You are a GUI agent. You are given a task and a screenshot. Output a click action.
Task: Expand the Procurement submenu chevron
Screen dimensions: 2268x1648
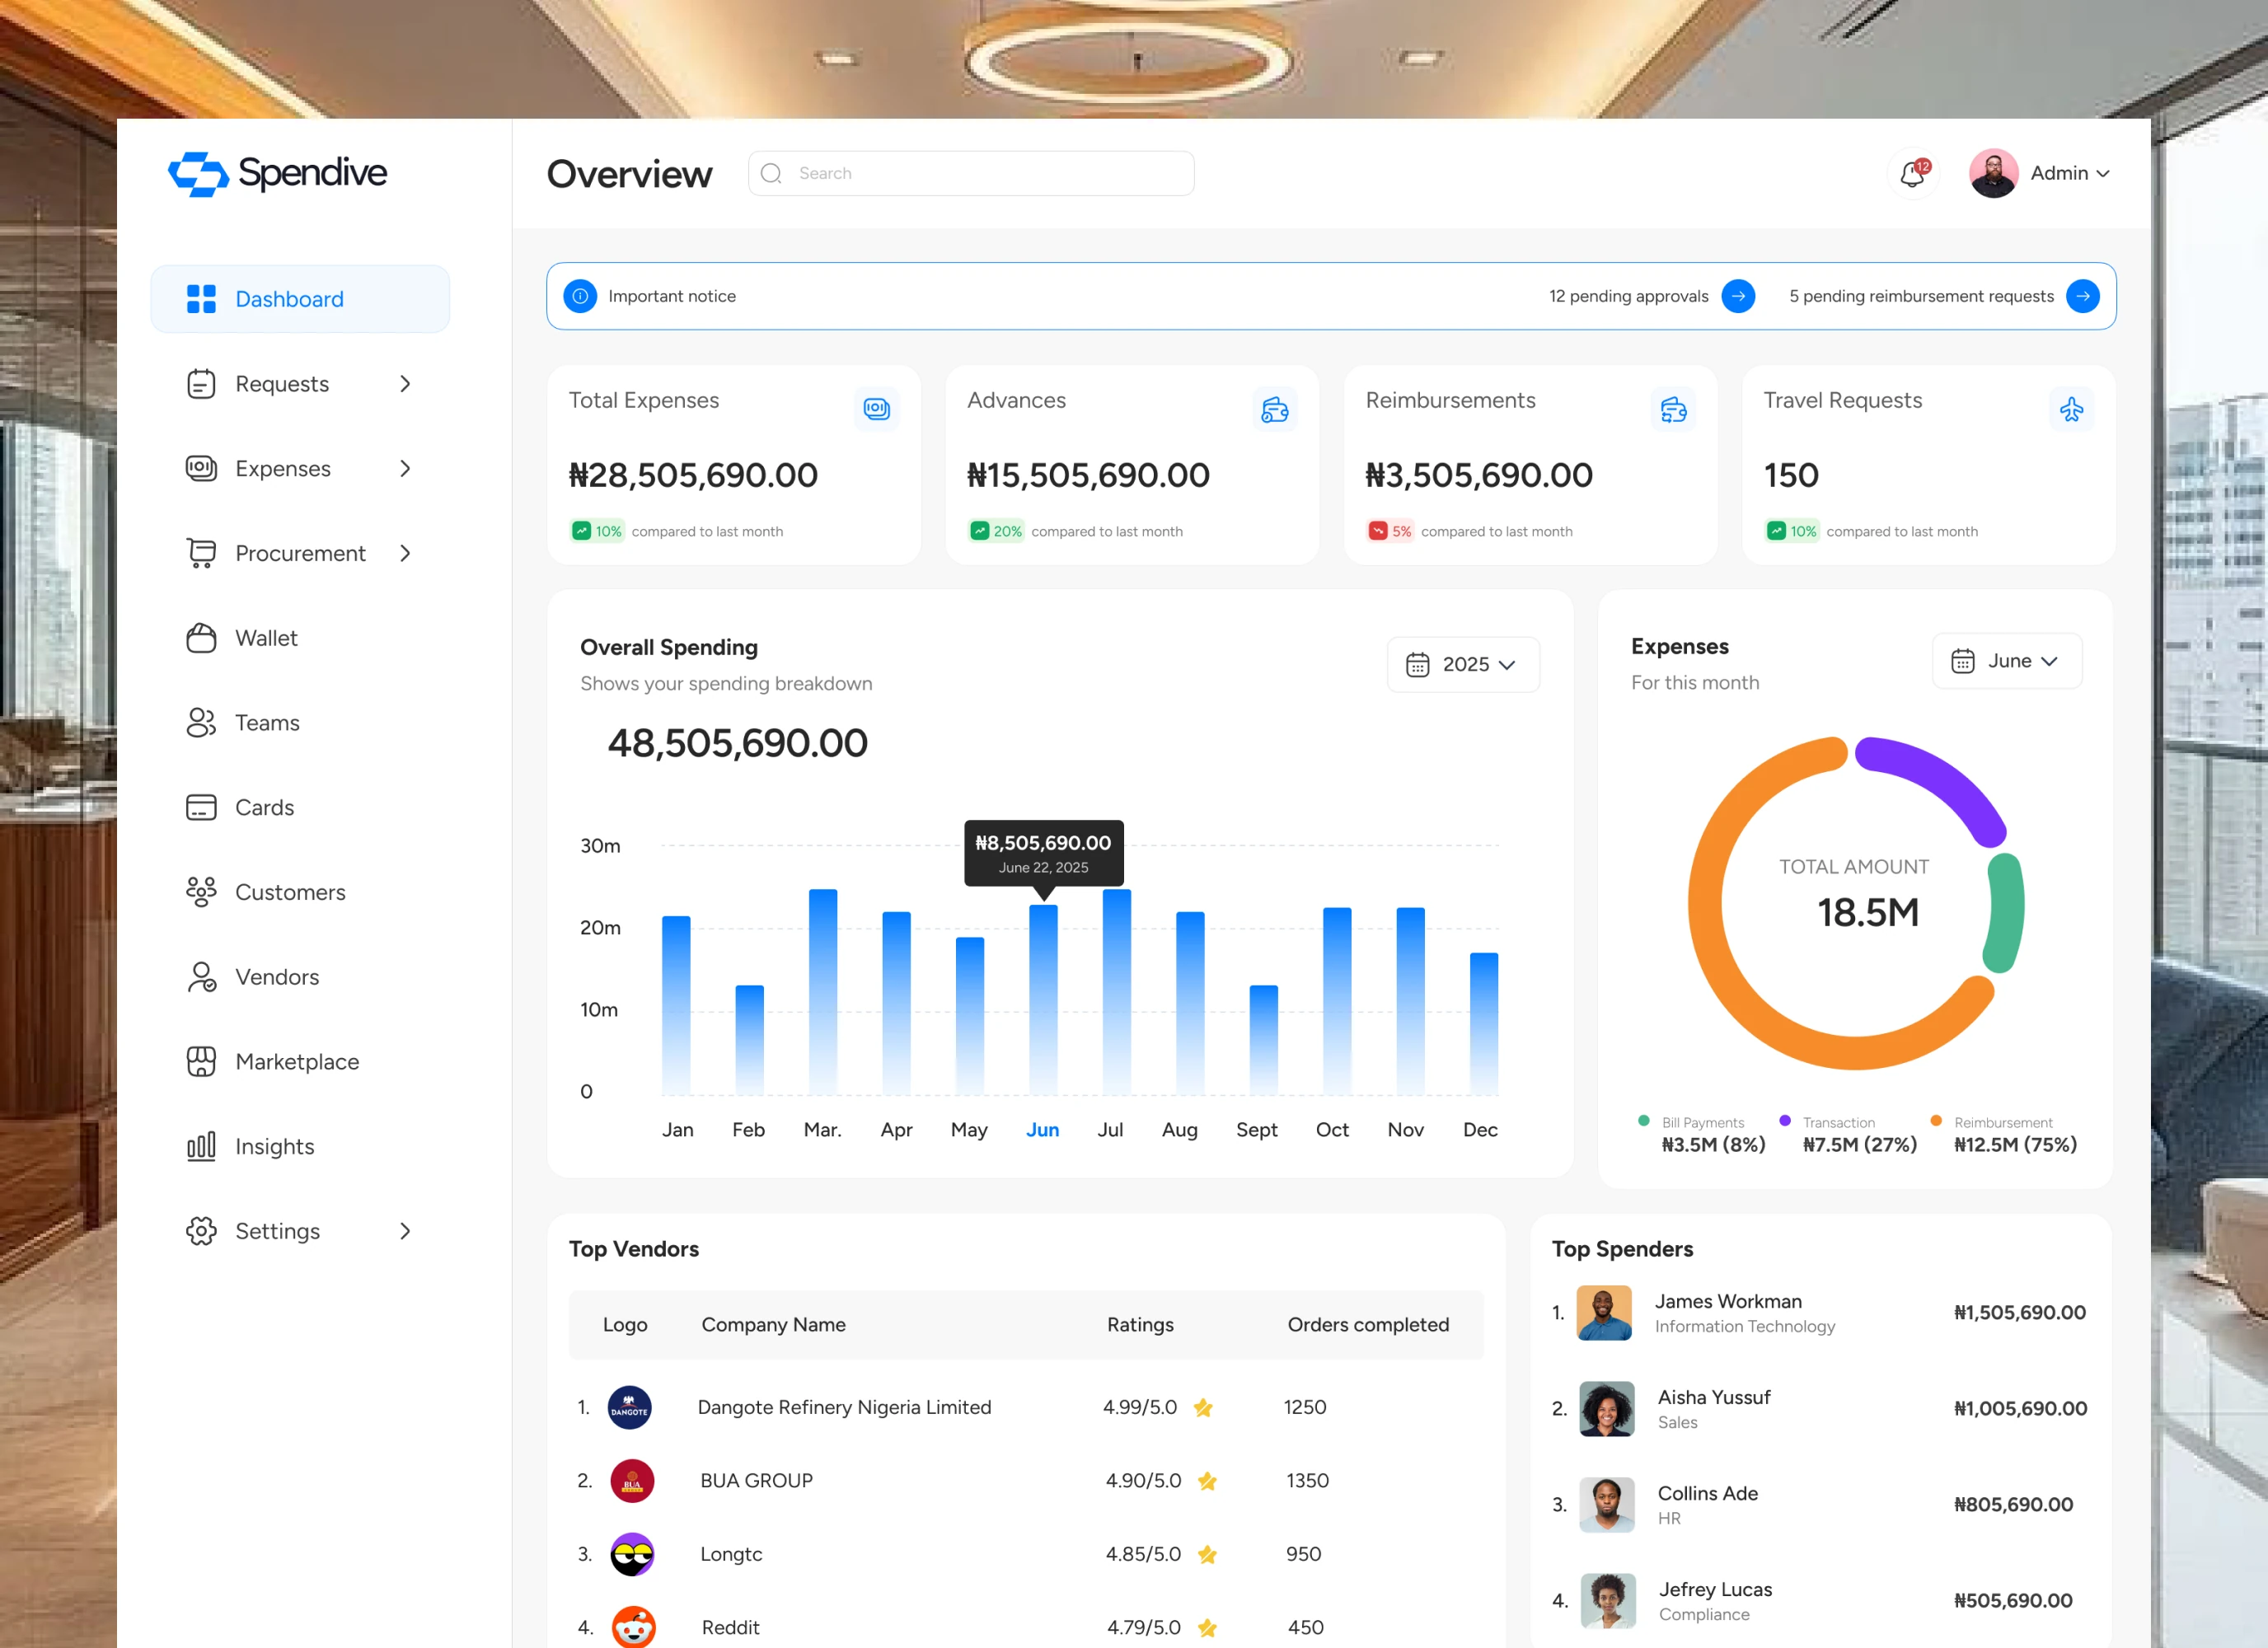tap(405, 554)
